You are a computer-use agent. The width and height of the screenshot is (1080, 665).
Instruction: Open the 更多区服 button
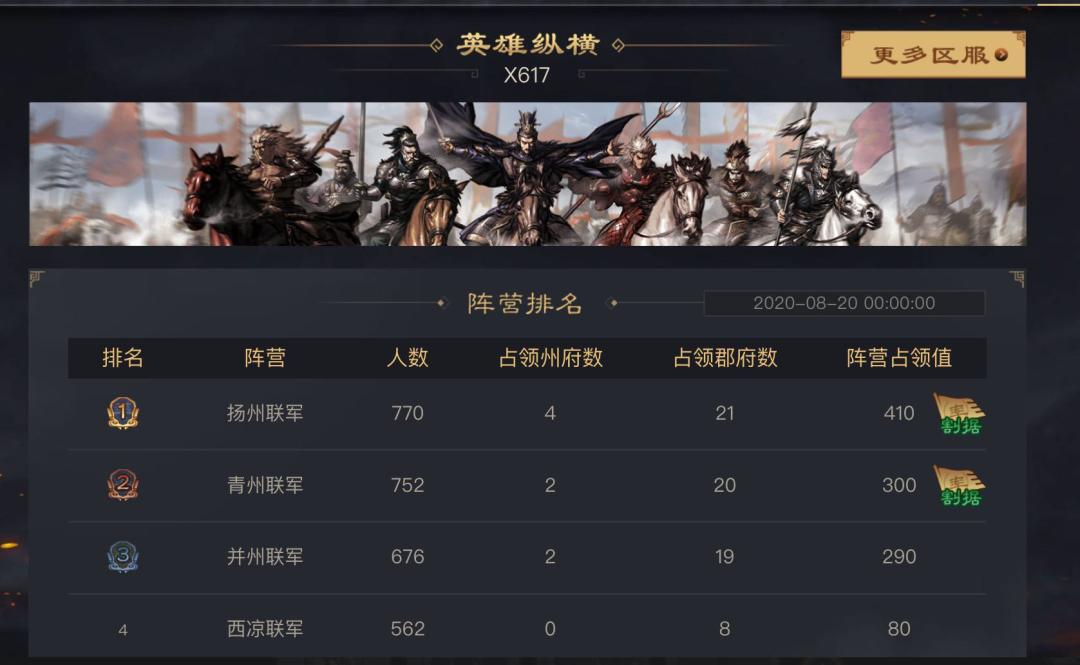[933, 54]
